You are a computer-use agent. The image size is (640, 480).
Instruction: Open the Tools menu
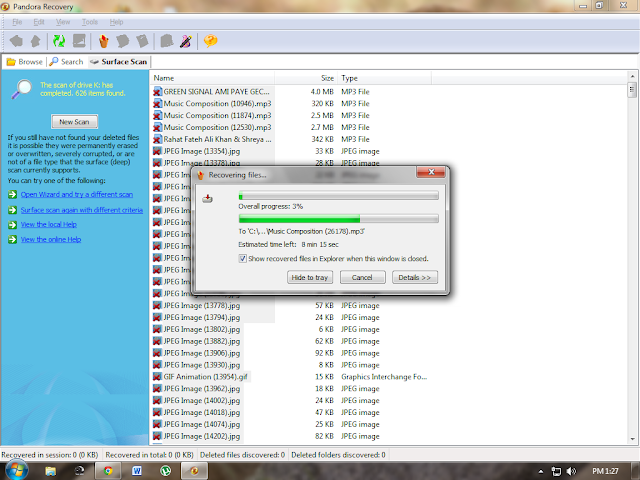(x=90, y=22)
